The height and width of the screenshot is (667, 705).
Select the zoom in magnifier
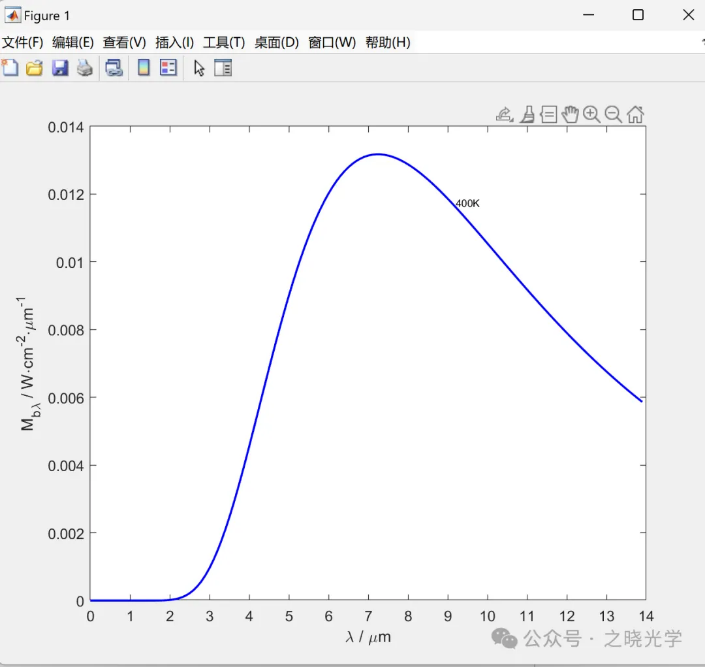pyautogui.click(x=592, y=114)
